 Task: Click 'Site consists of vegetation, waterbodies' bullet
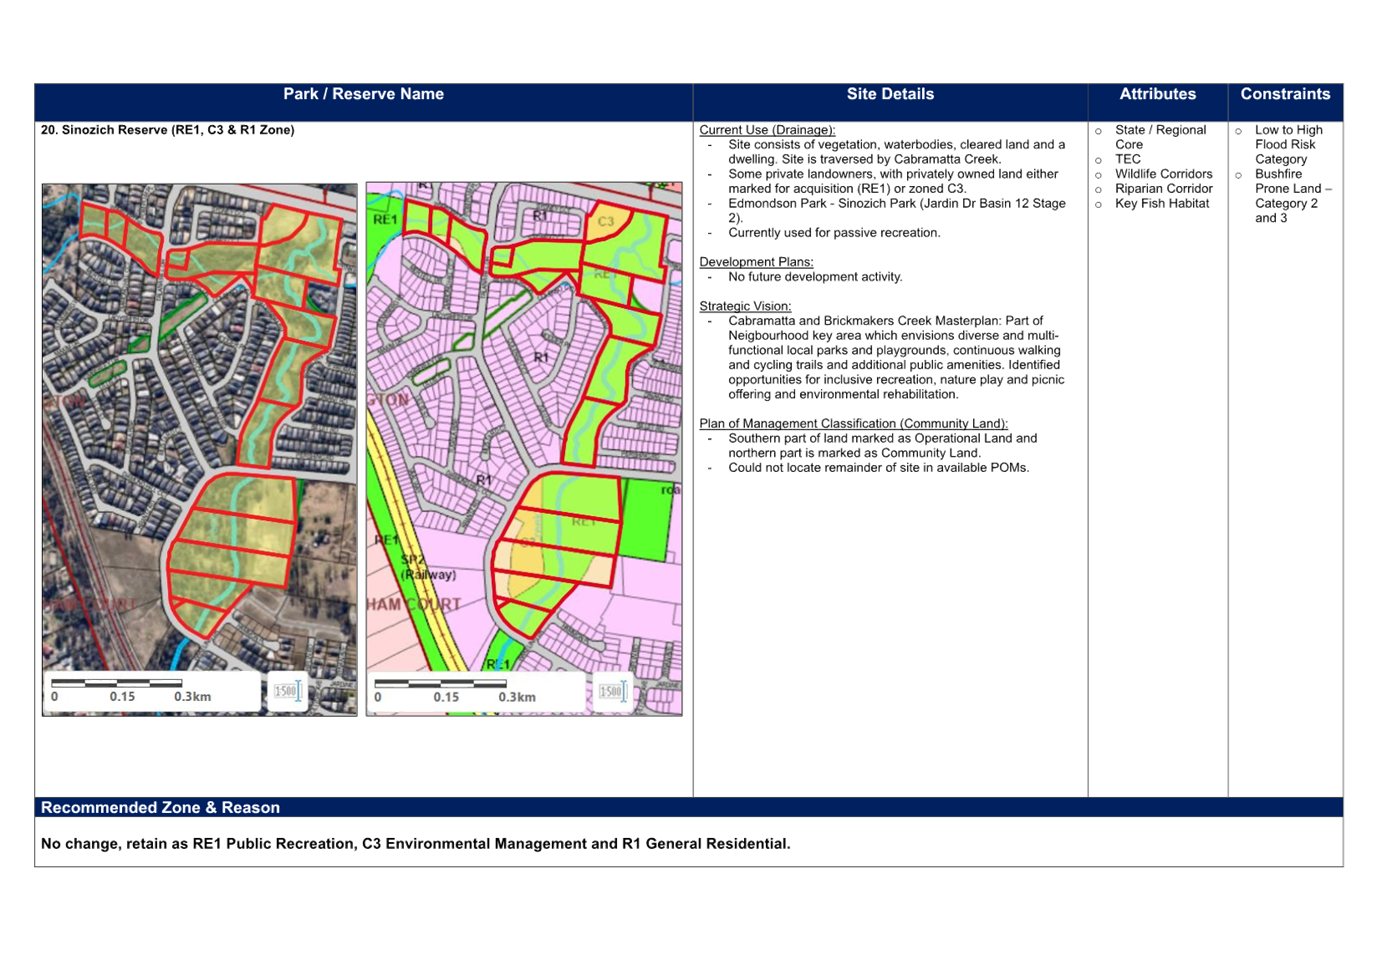896,152
